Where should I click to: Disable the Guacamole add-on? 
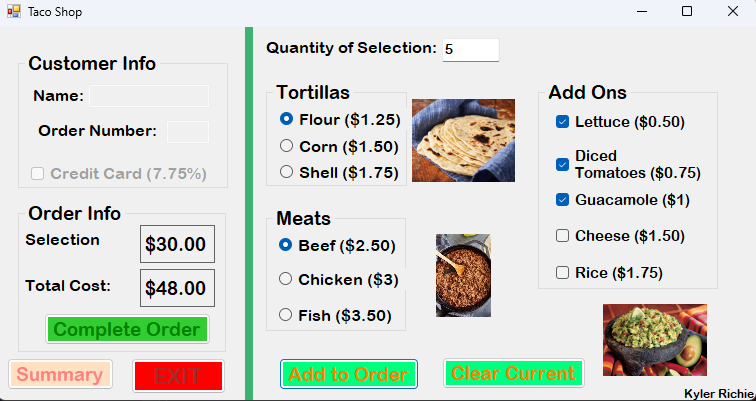point(563,200)
